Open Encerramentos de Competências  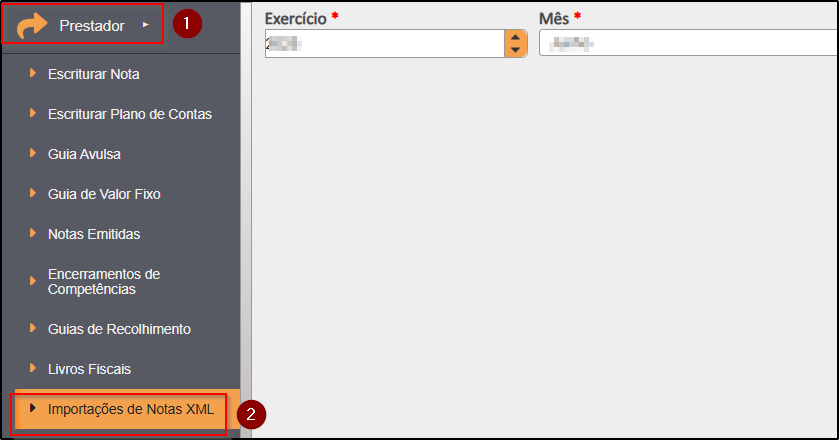click(104, 282)
